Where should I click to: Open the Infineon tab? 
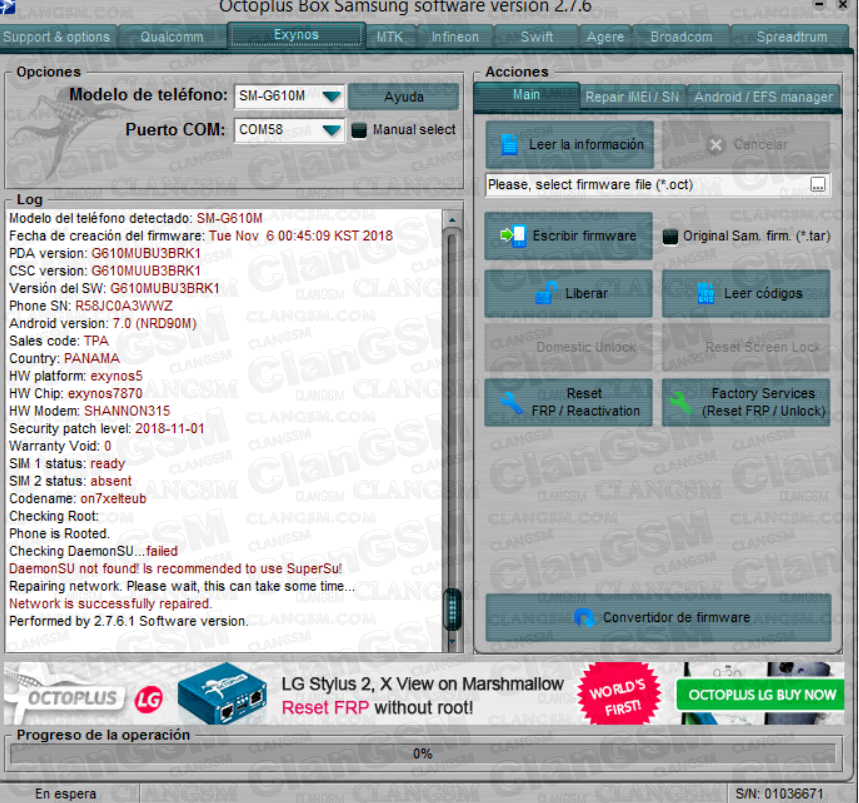coord(455,37)
